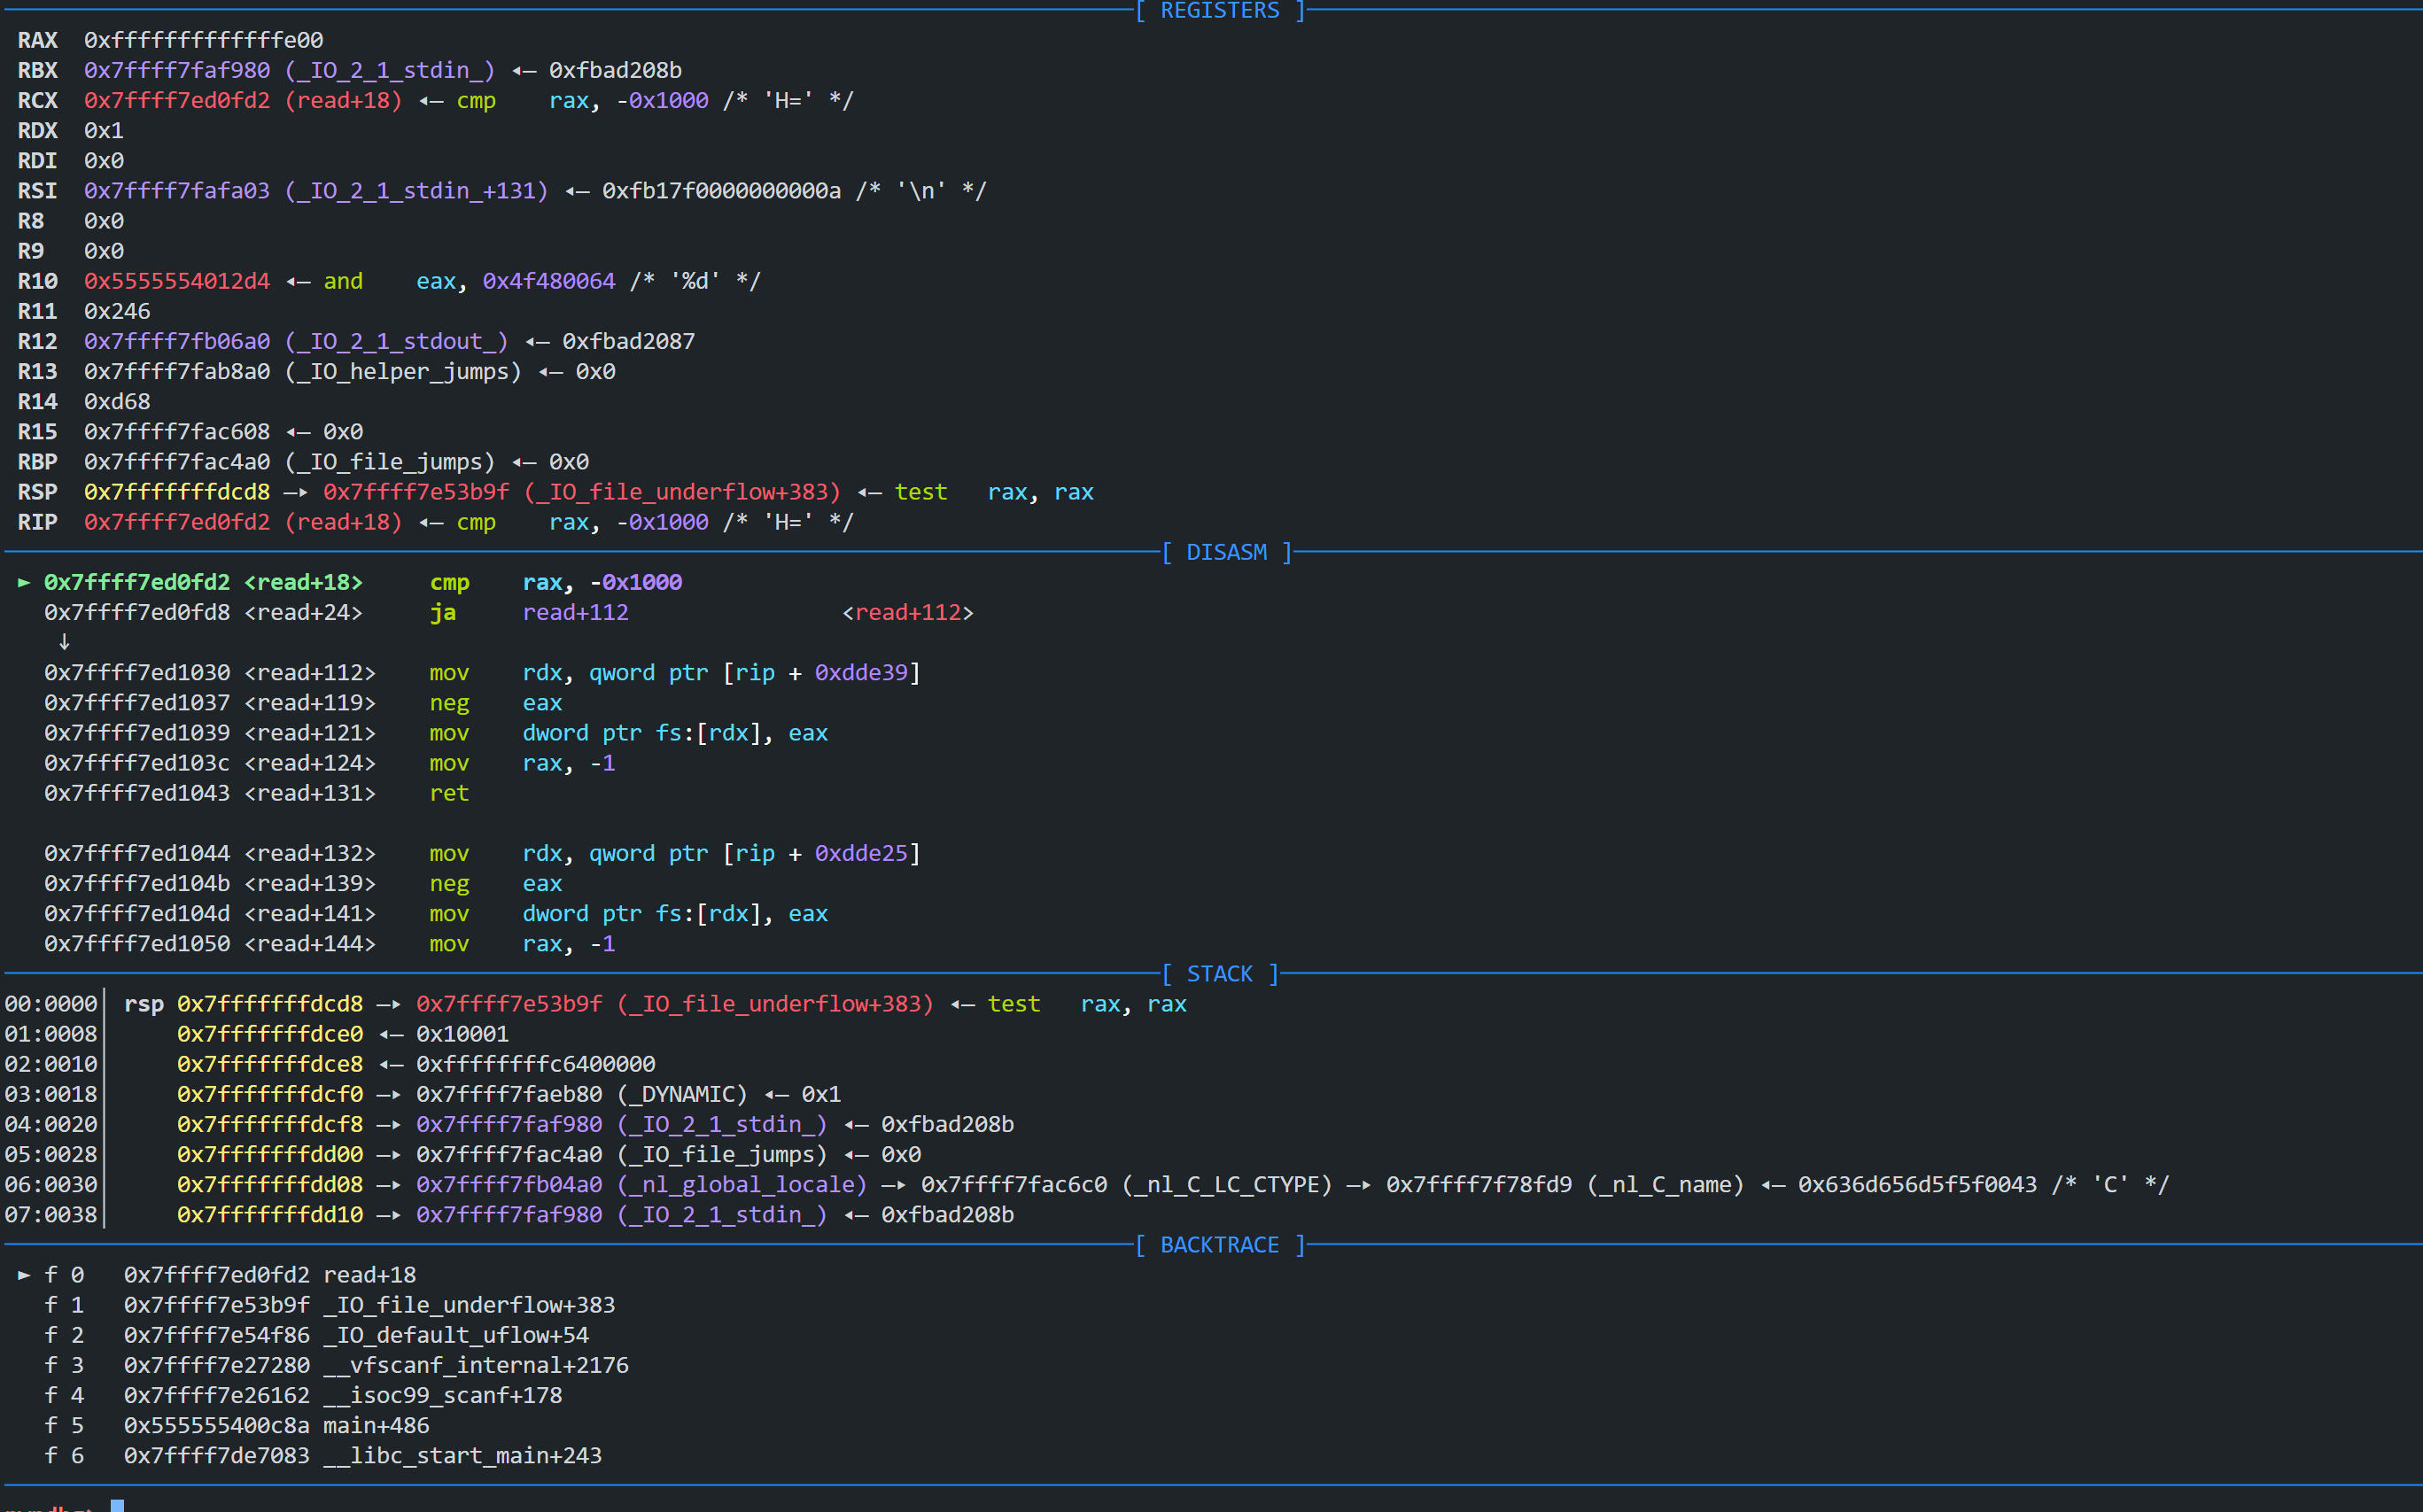Select value 0xfb17f0000000000a

721,190
